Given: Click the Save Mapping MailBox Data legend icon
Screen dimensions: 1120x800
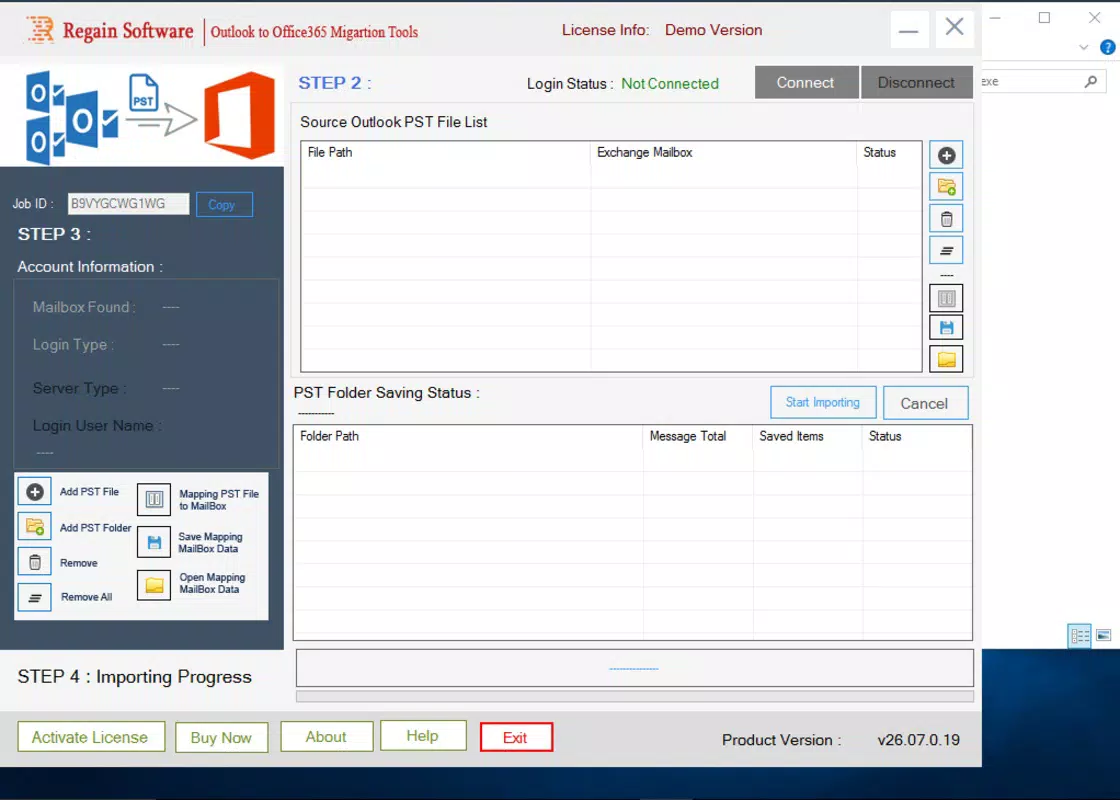Looking at the screenshot, I should point(154,542).
